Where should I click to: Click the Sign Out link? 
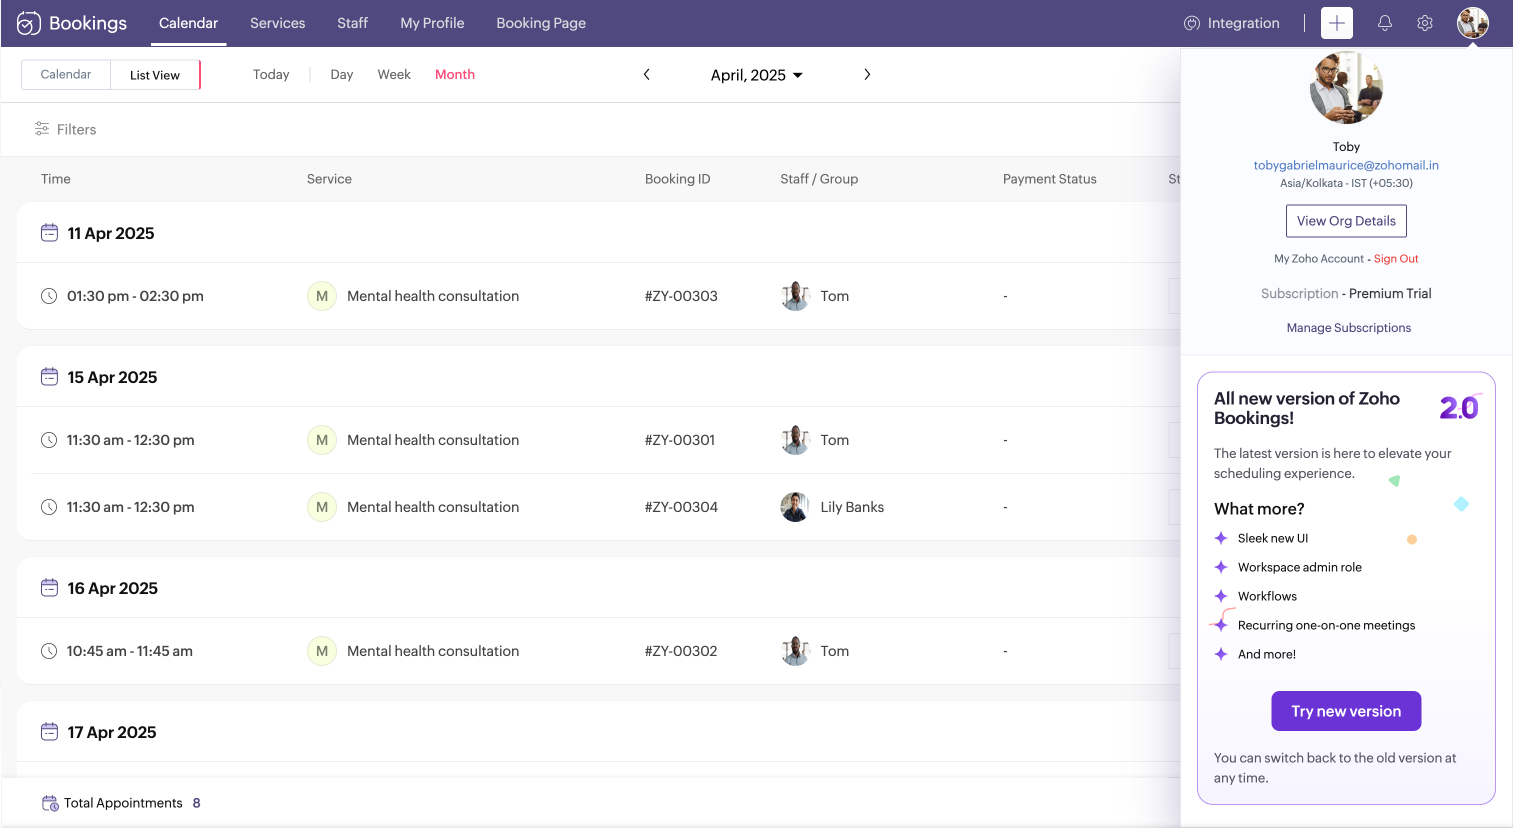pyautogui.click(x=1396, y=259)
